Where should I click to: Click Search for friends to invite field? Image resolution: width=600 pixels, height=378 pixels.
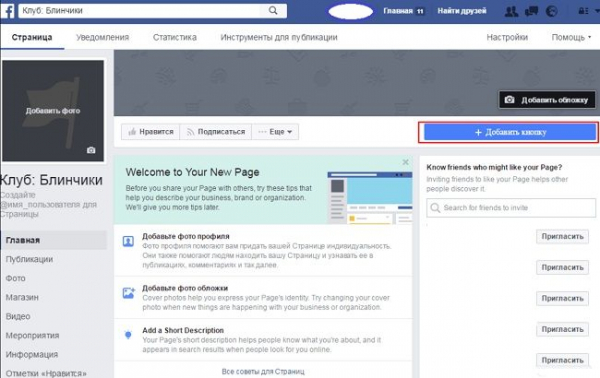[511, 208]
